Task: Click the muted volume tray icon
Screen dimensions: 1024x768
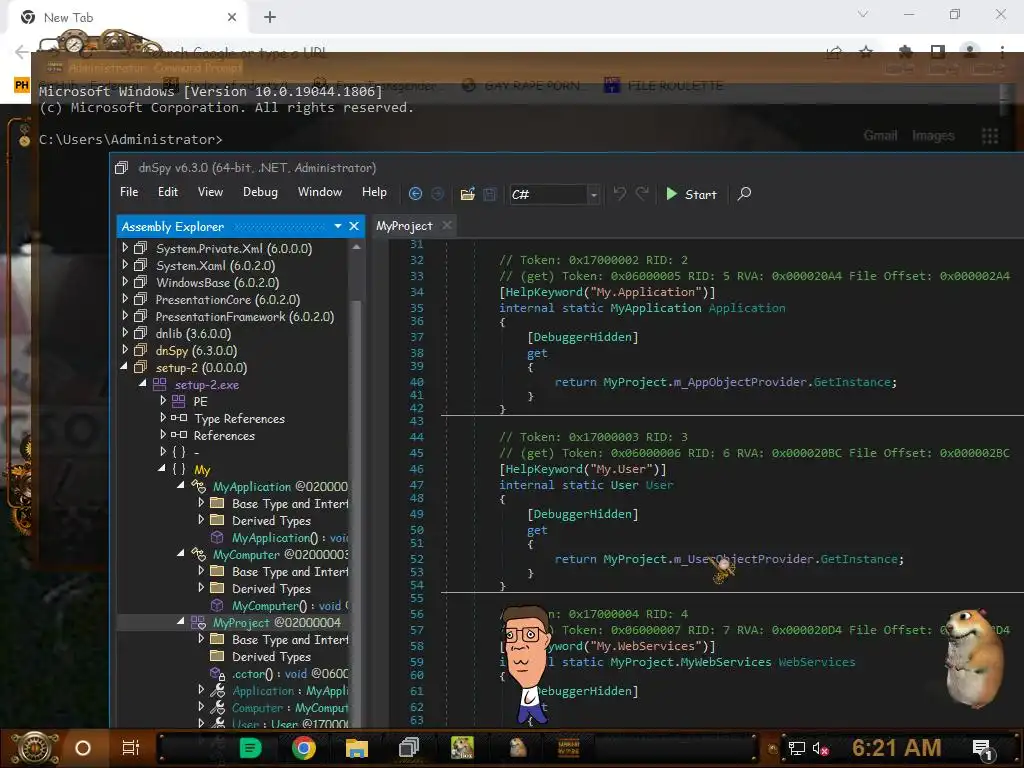Action: [x=820, y=748]
